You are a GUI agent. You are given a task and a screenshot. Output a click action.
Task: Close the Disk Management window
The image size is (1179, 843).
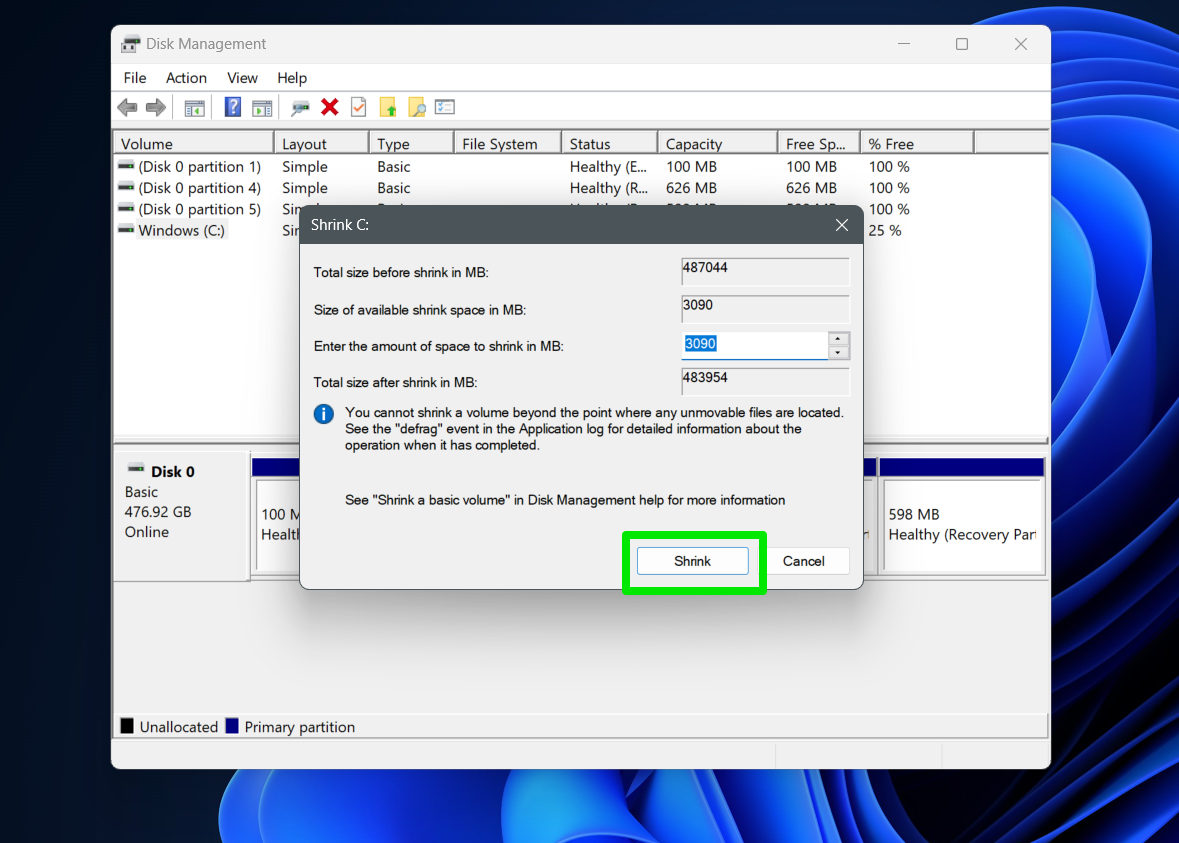(1020, 44)
